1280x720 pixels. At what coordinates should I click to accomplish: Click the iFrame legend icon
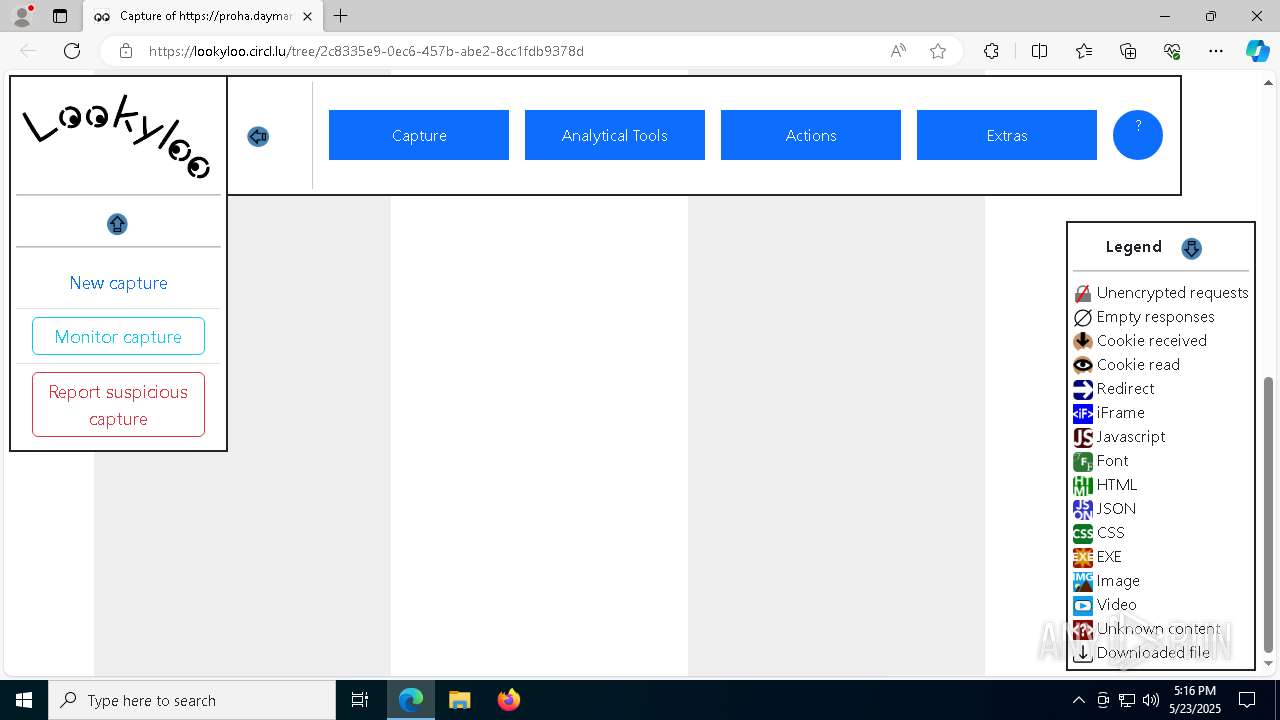[x=1083, y=413]
